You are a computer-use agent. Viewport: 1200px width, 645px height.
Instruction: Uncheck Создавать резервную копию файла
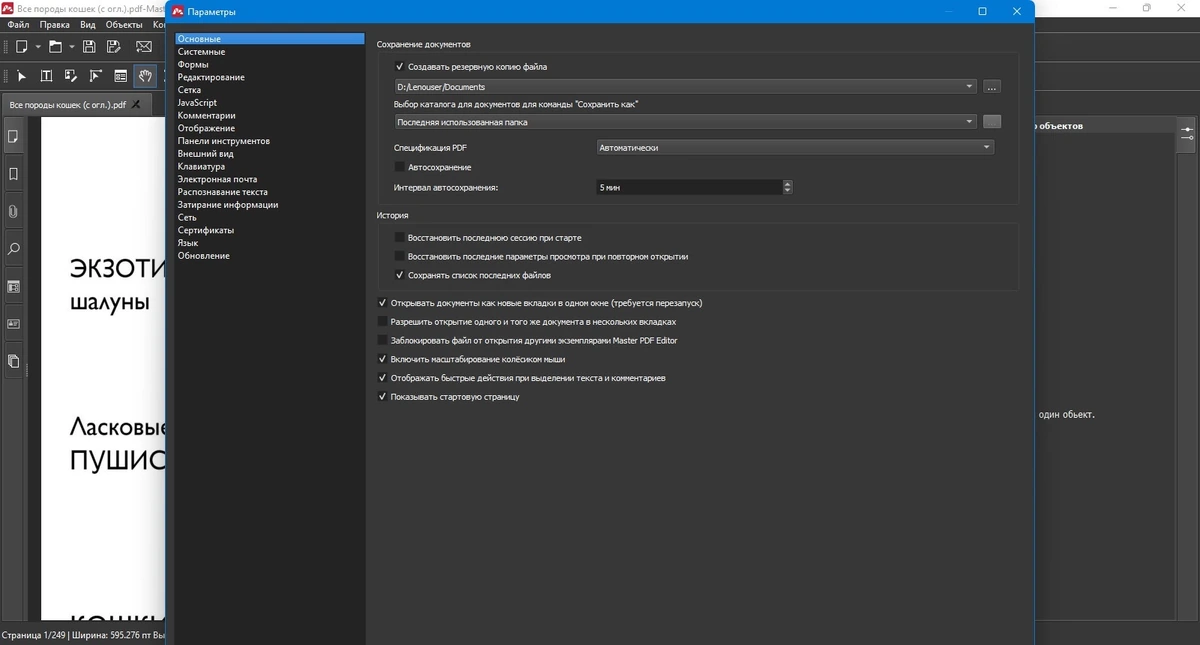400,66
